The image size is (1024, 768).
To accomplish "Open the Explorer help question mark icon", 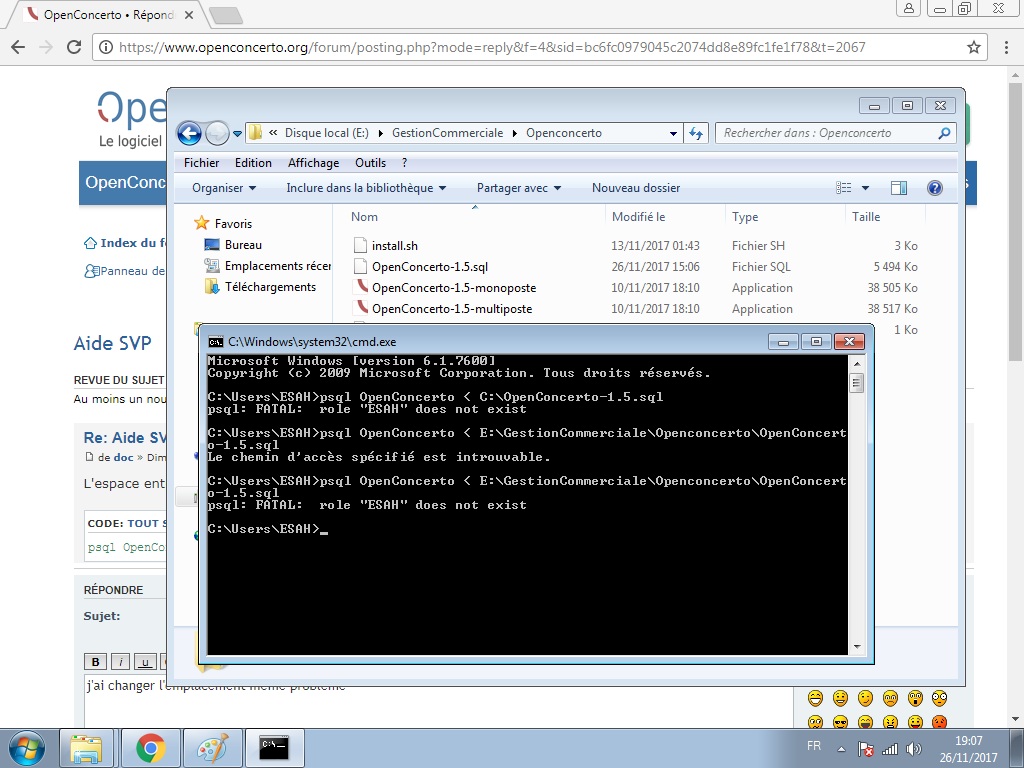I will 935,188.
